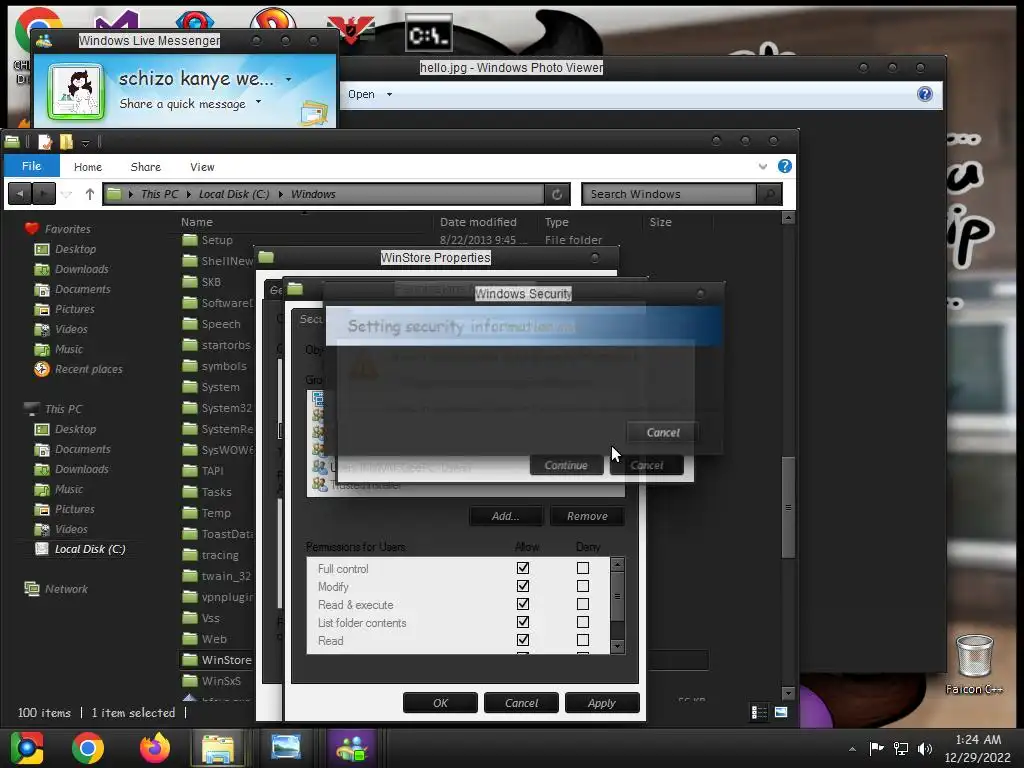Go up one folder level arrow

tap(89, 194)
